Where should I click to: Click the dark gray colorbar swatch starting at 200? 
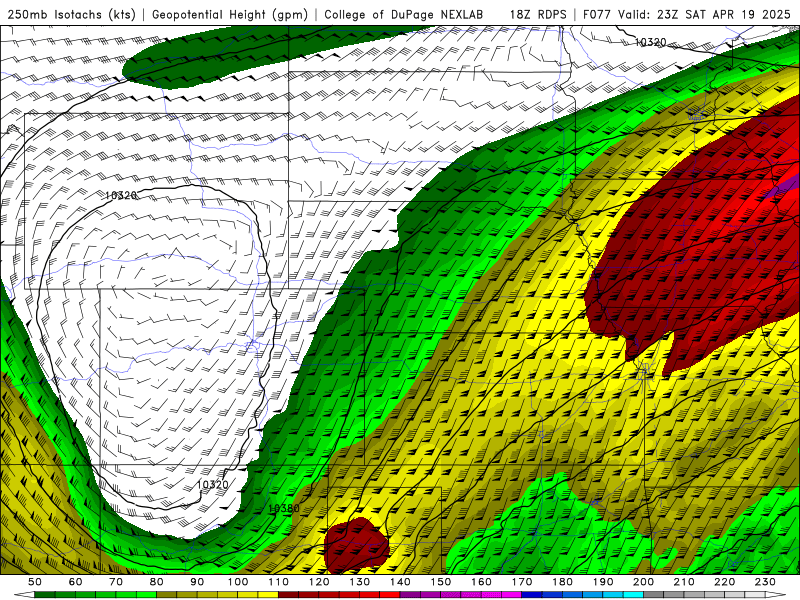click(654, 595)
